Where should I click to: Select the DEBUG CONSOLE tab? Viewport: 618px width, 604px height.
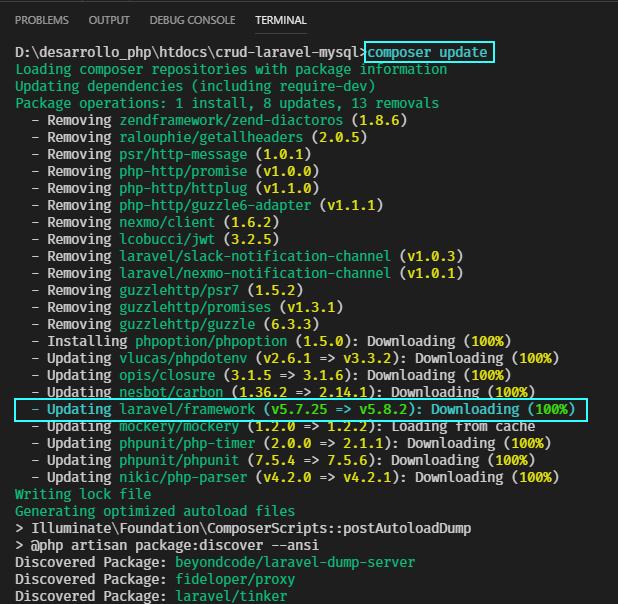pos(193,20)
